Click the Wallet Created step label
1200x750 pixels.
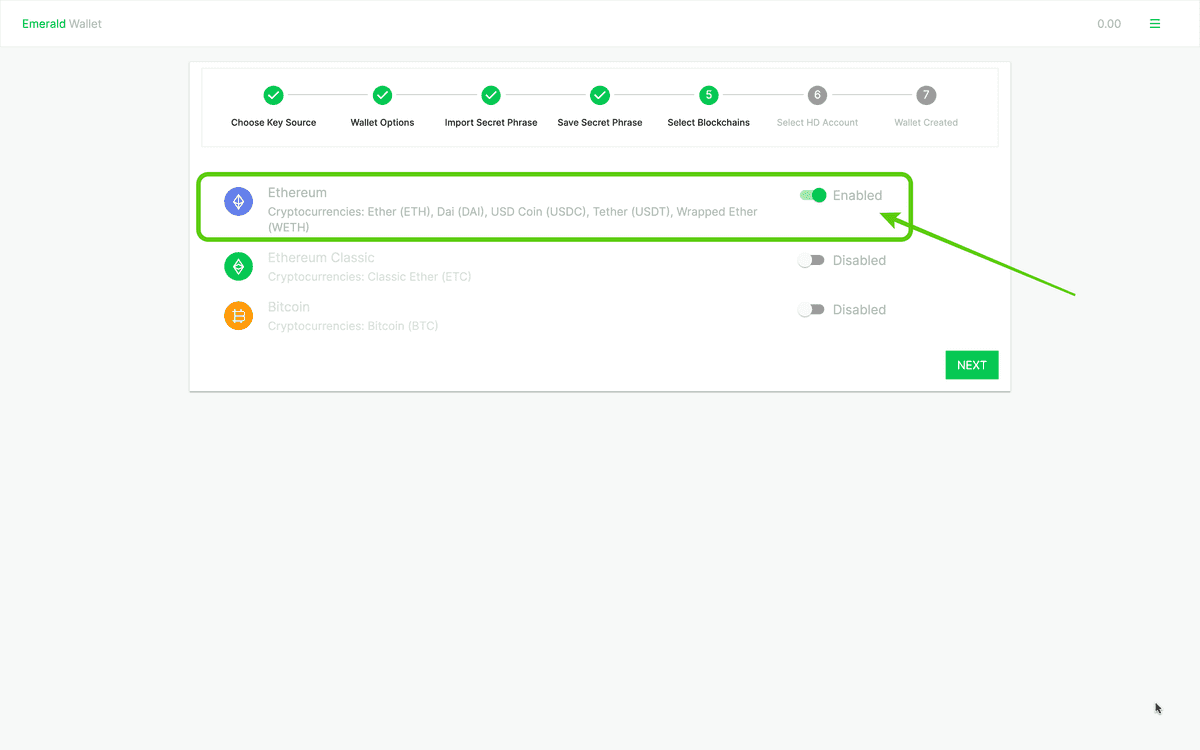coord(925,122)
